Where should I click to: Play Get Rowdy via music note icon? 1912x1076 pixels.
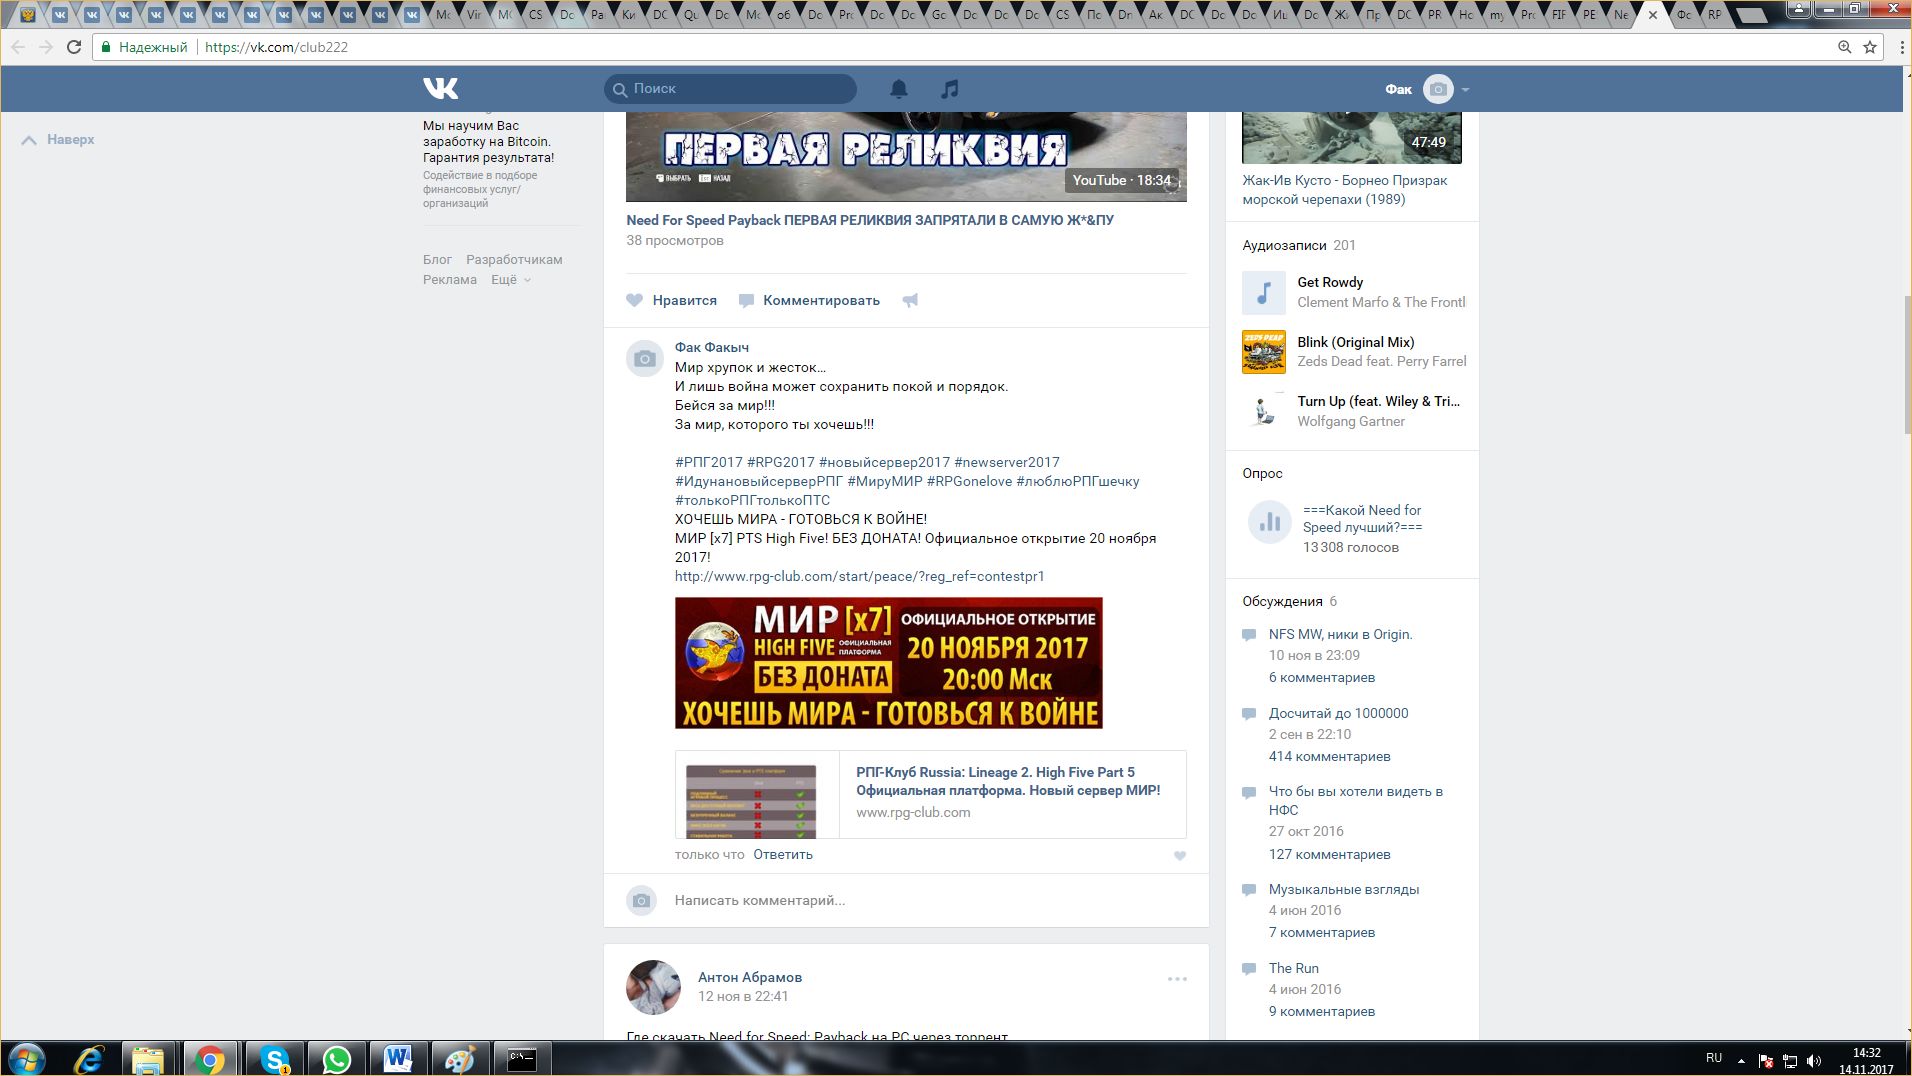click(x=1264, y=293)
